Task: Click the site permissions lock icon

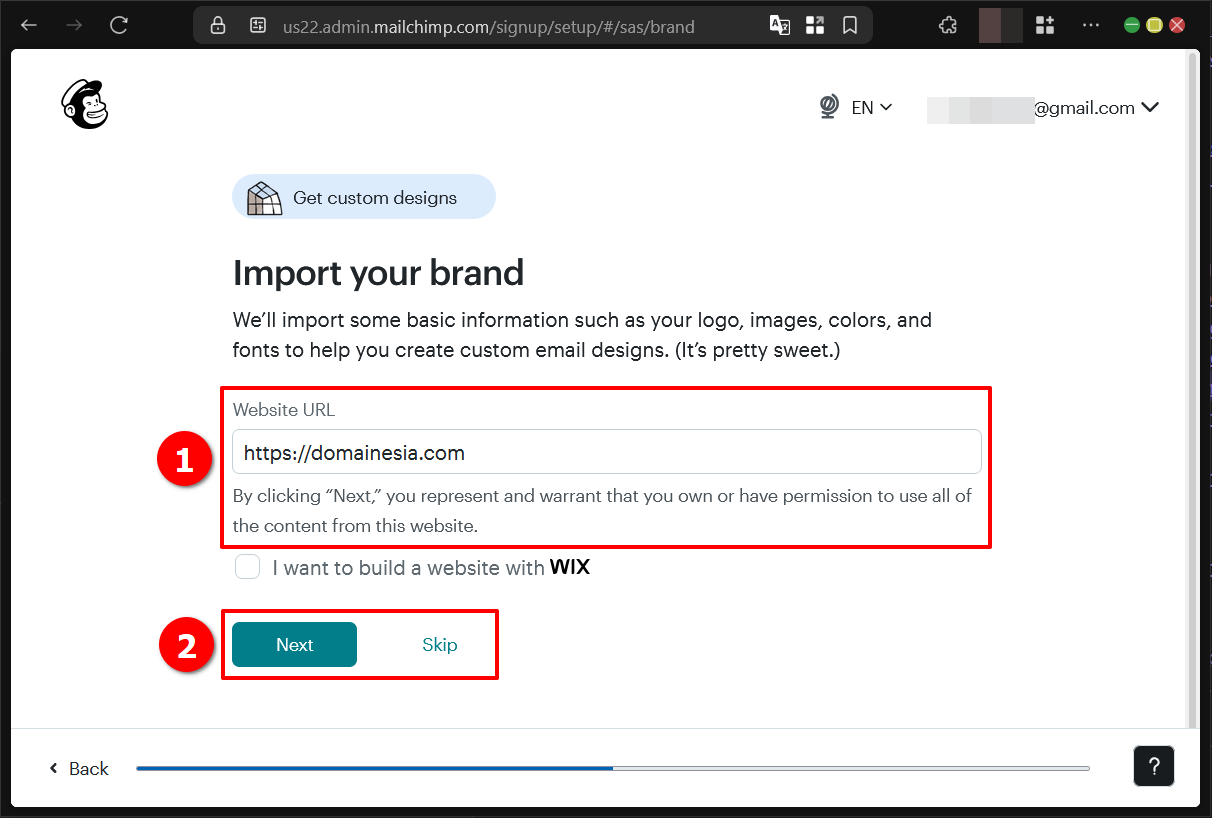Action: (x=218, y=24)
